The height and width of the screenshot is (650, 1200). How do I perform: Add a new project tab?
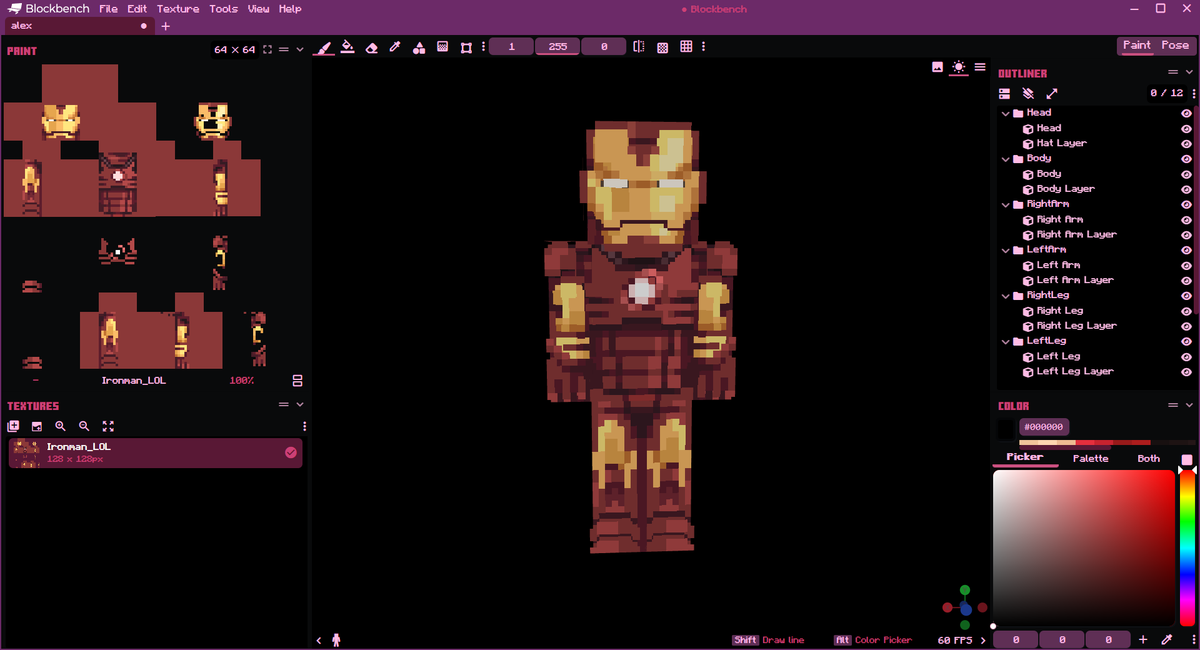point(166,26)
